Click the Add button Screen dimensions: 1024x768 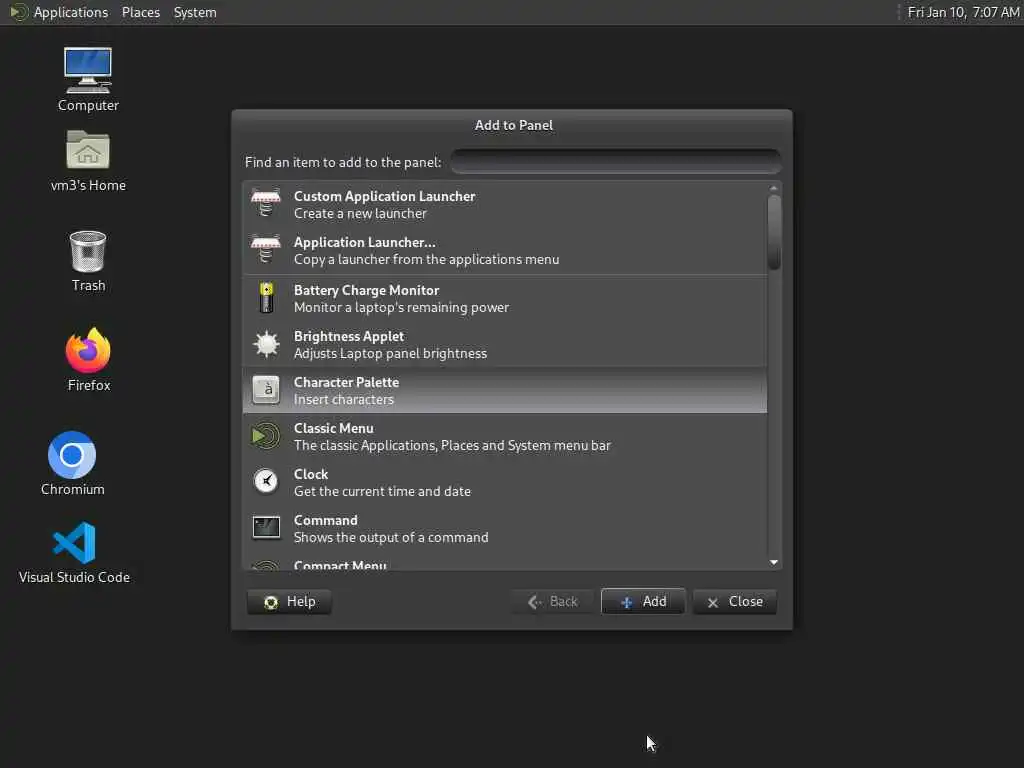coord(643,601)
